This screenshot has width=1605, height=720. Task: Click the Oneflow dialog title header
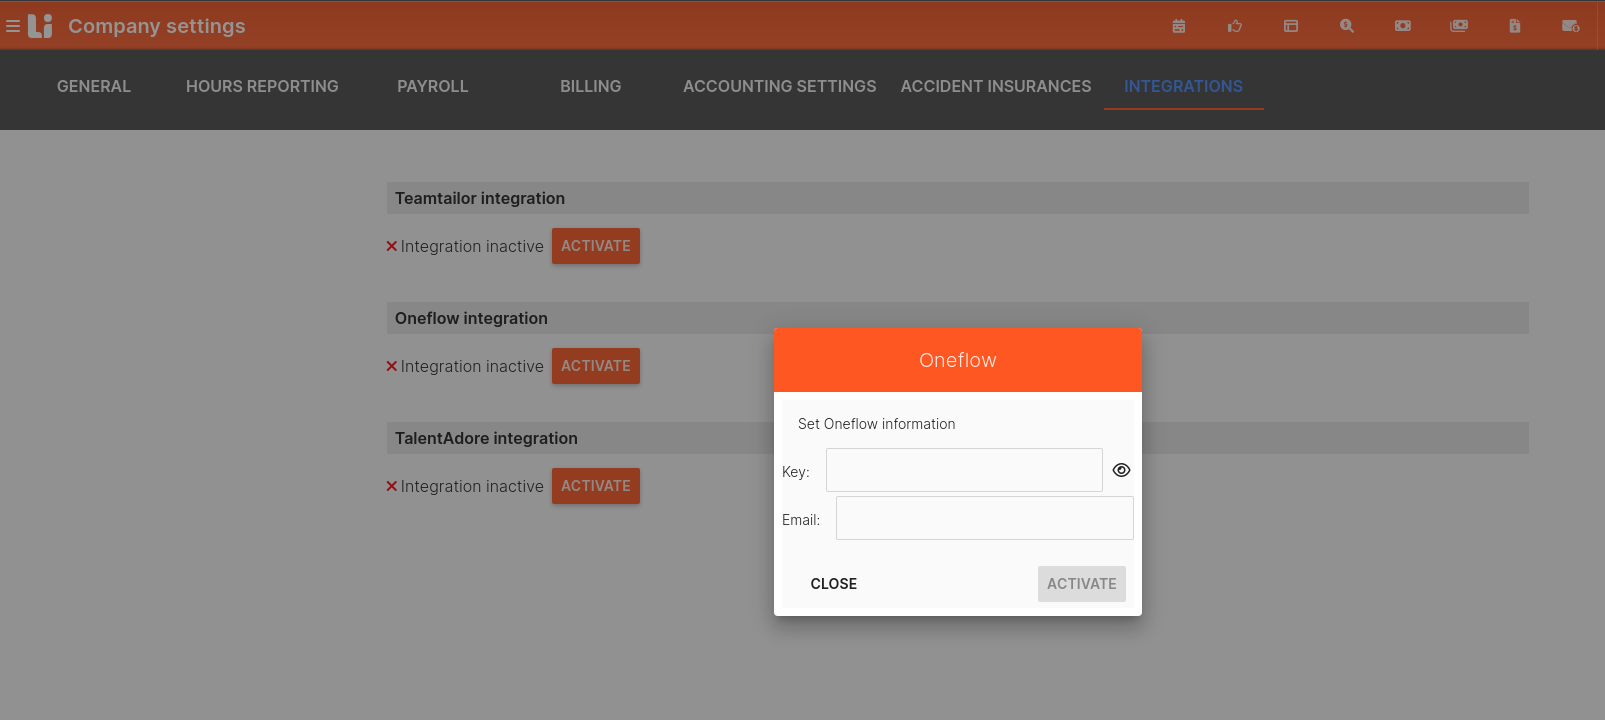(958, 360)
